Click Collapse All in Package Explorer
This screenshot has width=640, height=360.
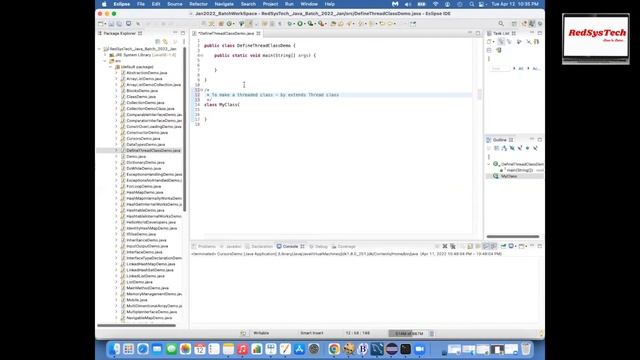(158, 42)
